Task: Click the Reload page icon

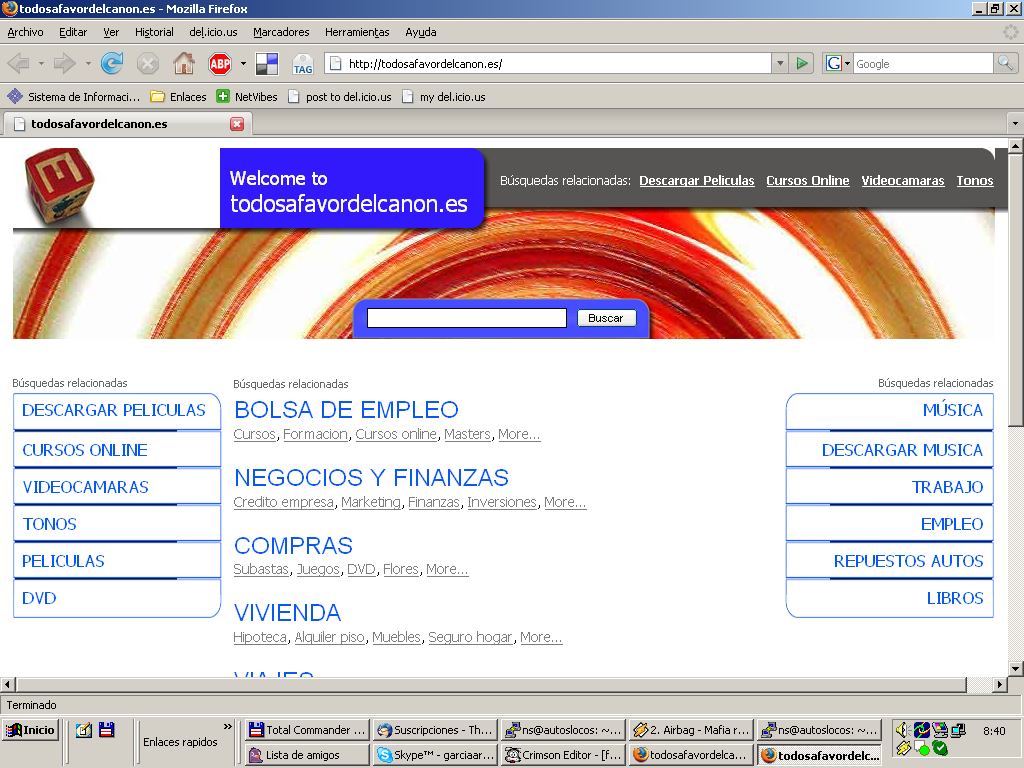Action: click(112, 64)
